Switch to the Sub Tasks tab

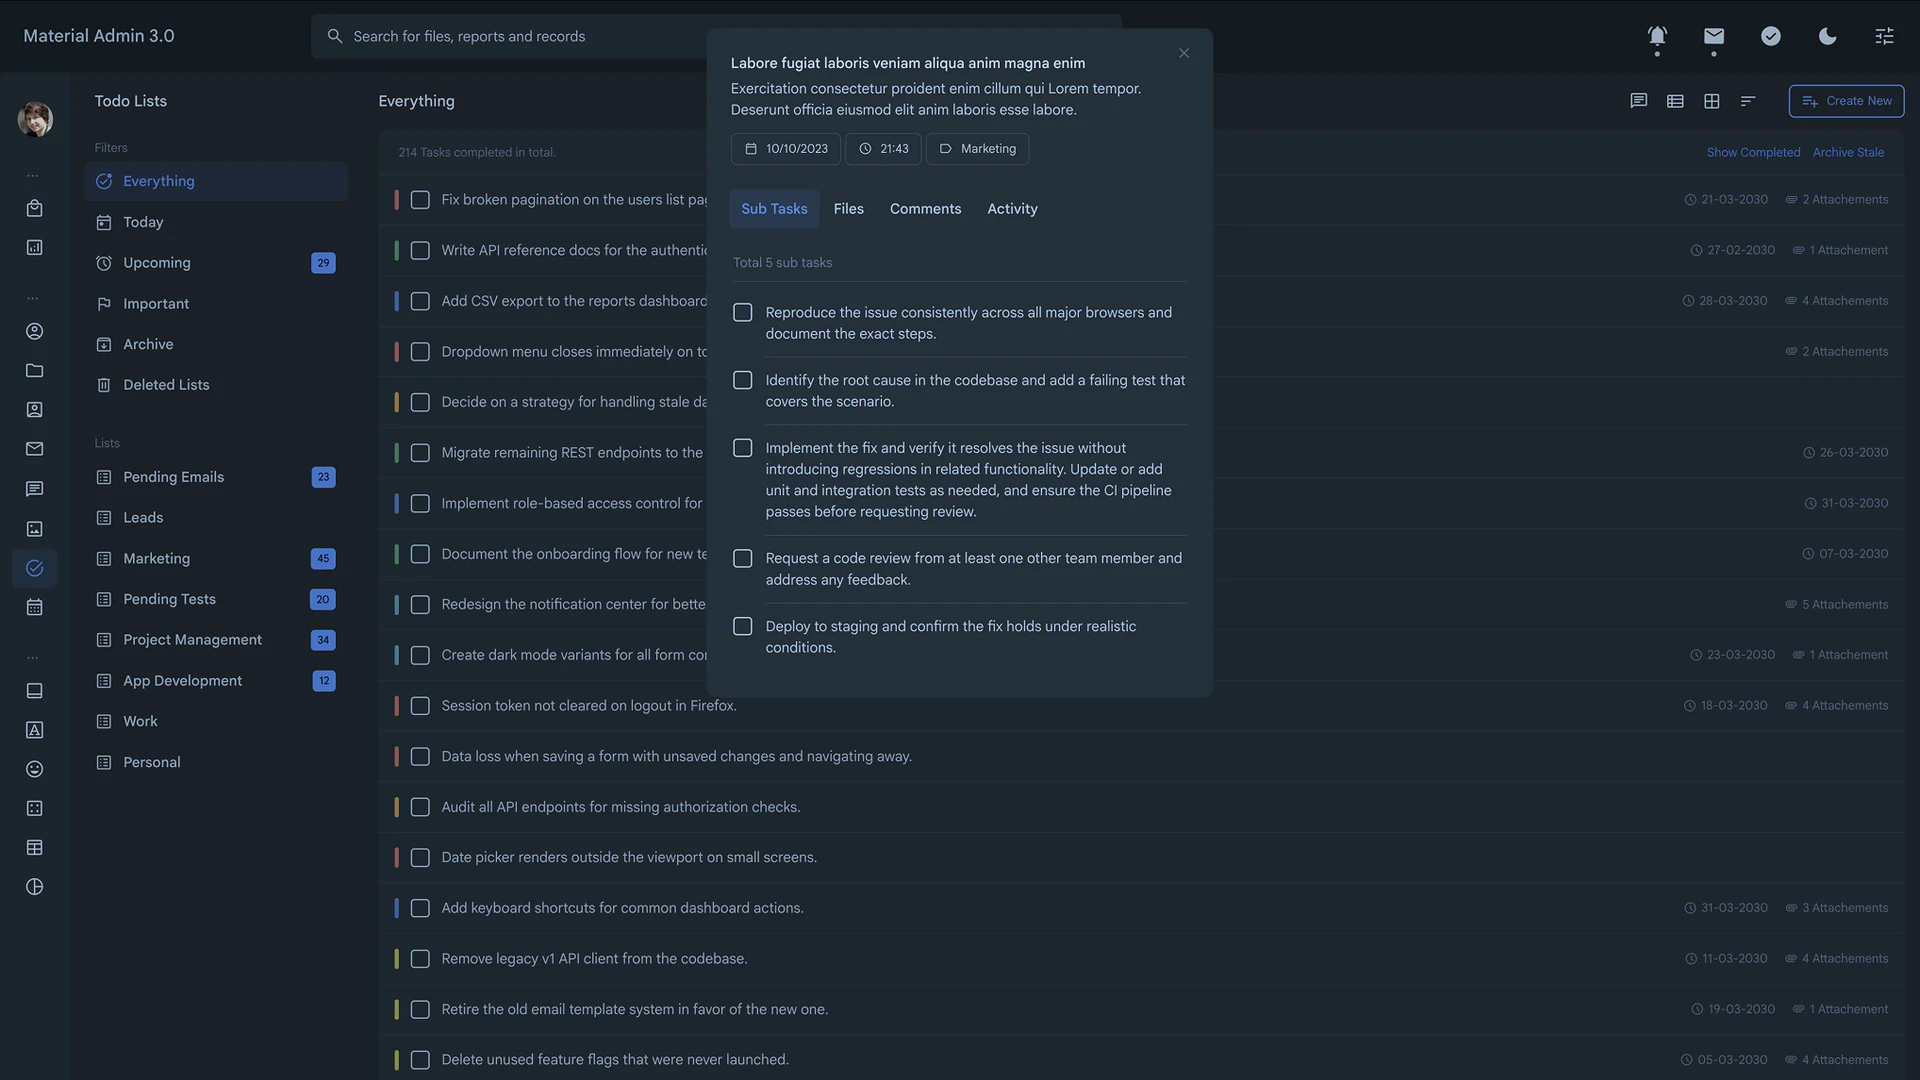point(774,209)
